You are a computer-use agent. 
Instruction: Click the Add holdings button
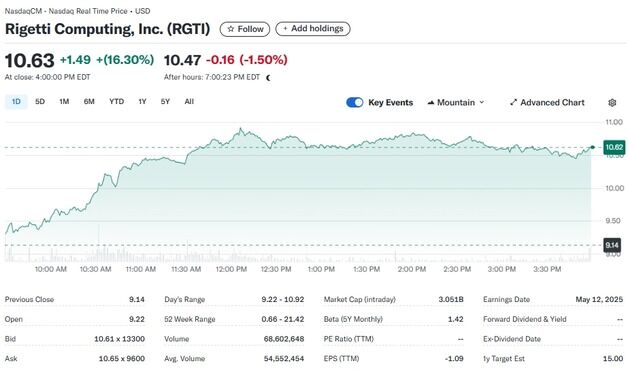[313, 29]
